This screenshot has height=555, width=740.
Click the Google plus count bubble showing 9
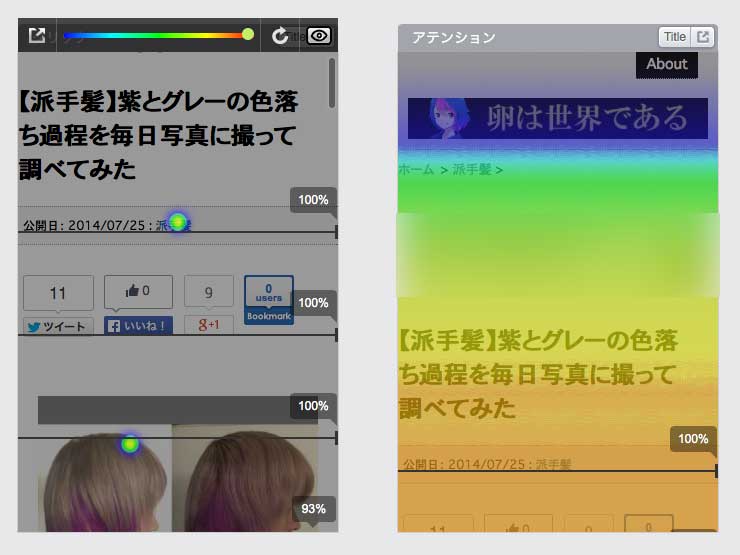coord(209,291)
